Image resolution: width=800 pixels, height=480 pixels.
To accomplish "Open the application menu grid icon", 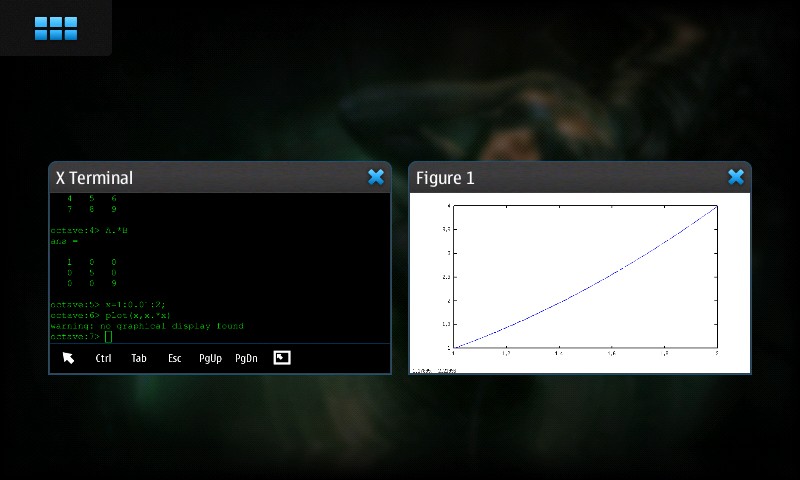I will 55,28.
